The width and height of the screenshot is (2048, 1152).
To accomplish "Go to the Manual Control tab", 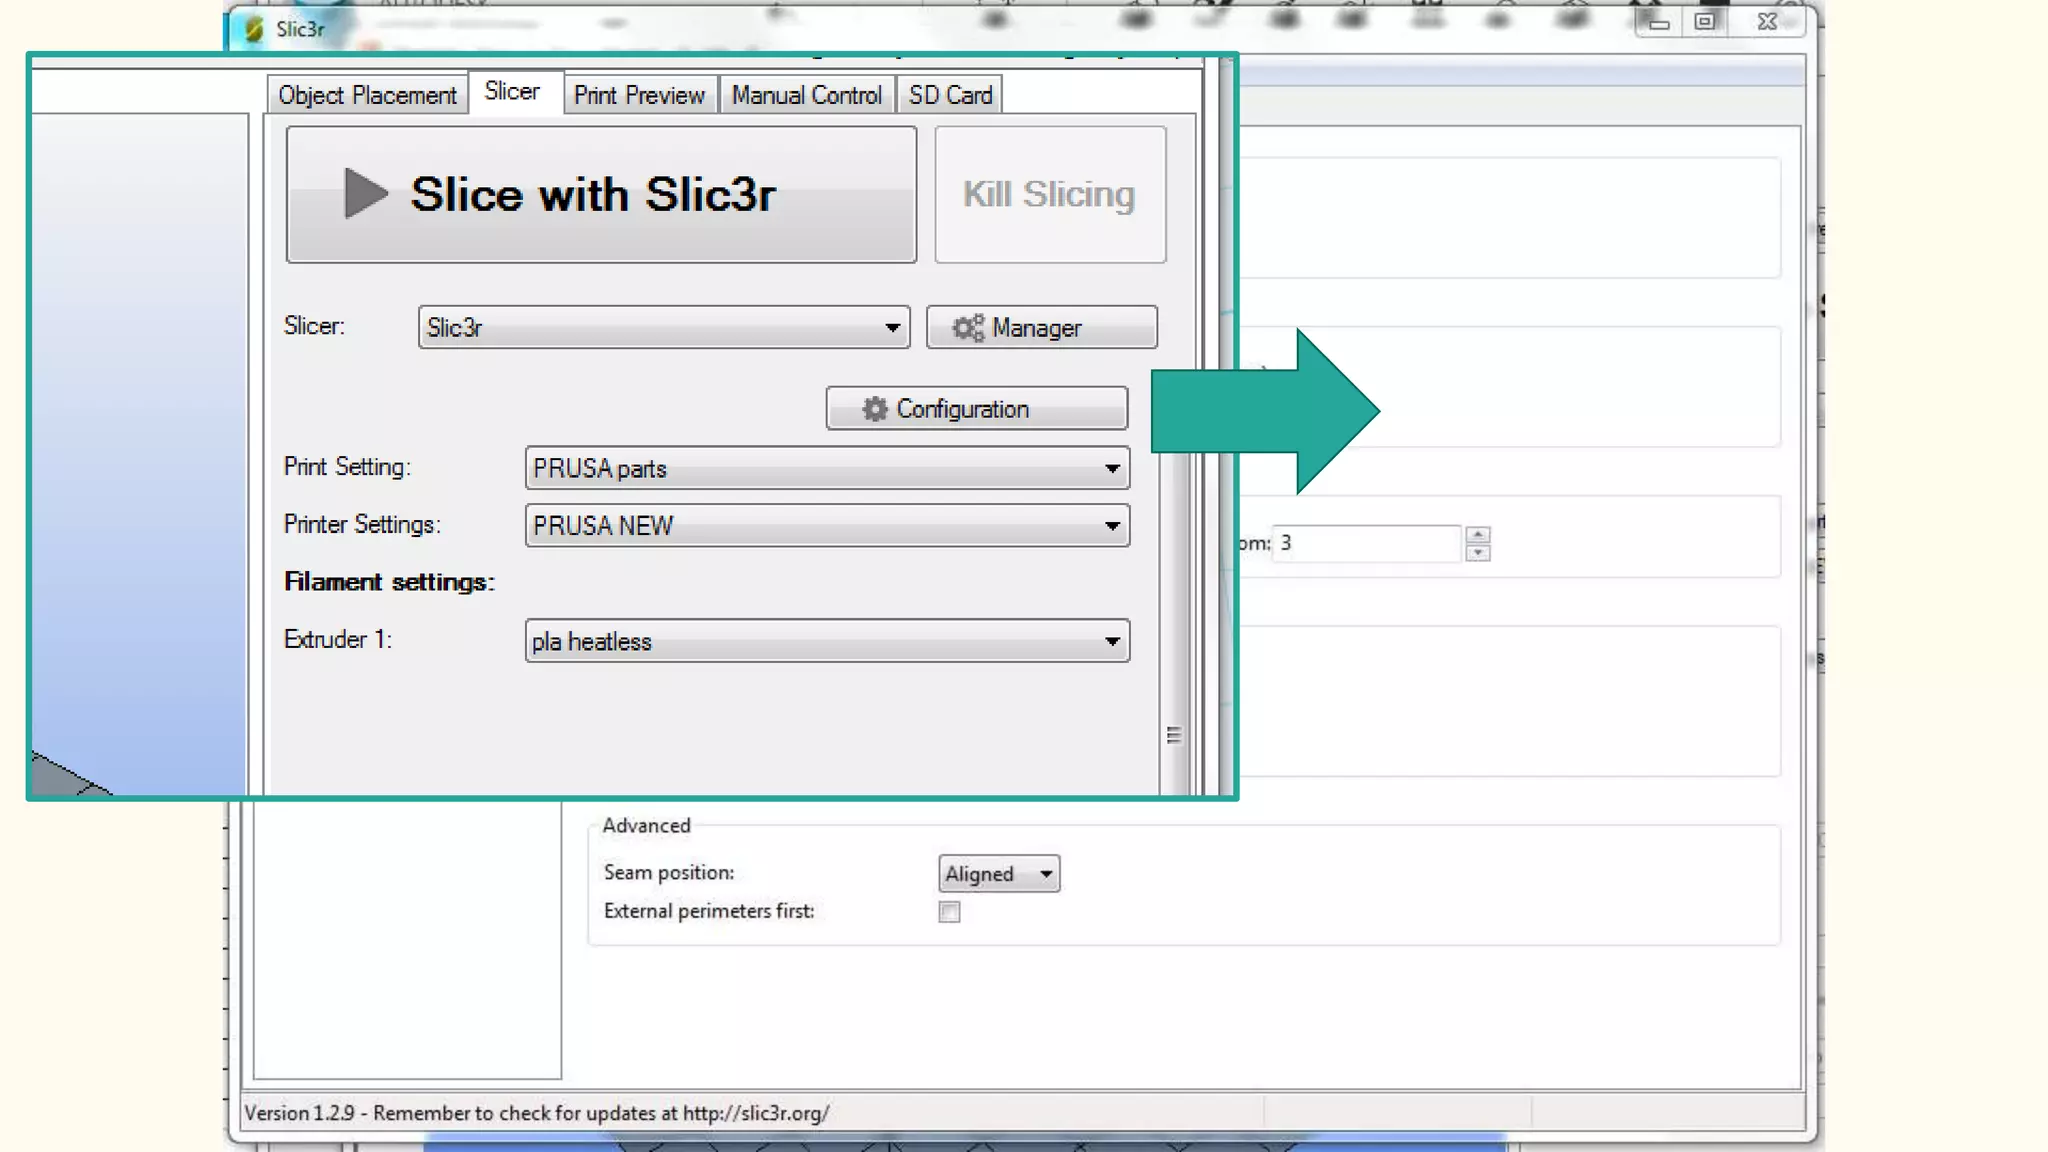I will coord(806,95).
